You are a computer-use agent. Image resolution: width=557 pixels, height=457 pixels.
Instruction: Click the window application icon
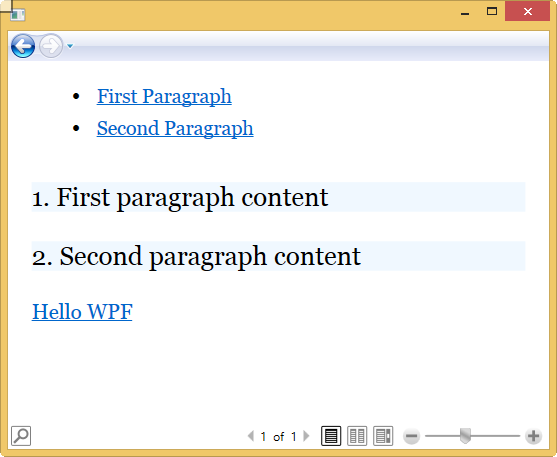17,15
